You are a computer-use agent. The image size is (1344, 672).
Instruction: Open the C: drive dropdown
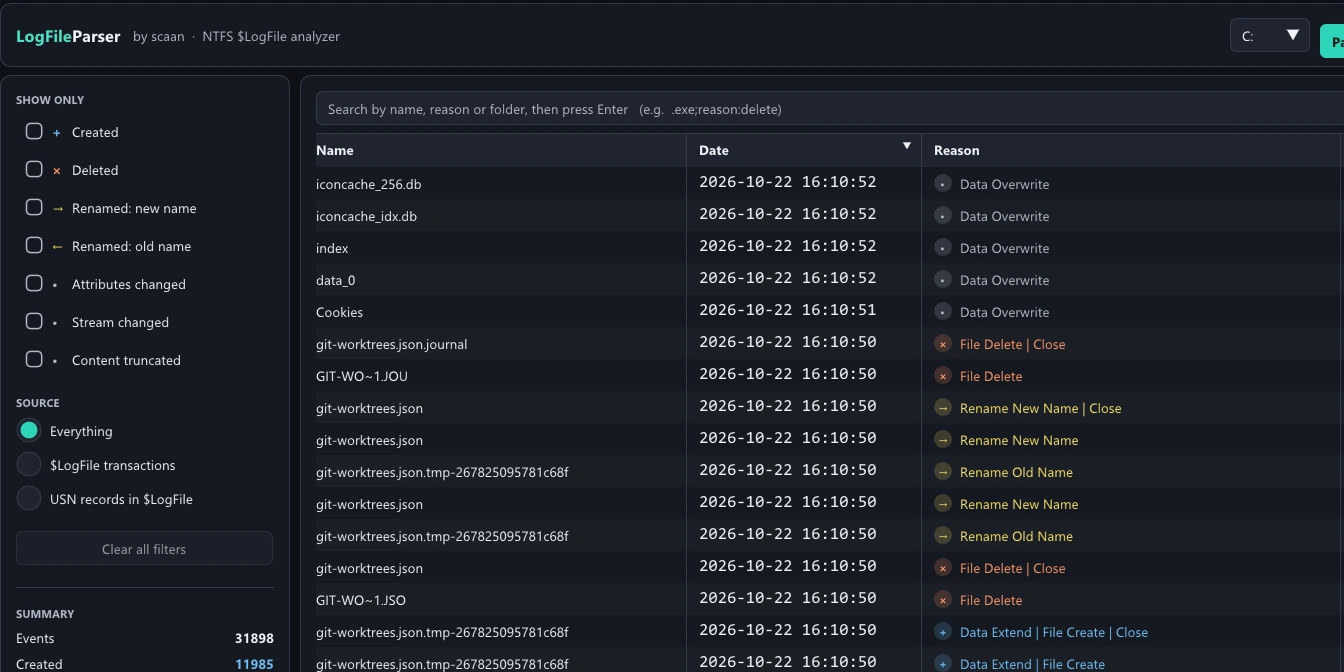coord(1269,36)
